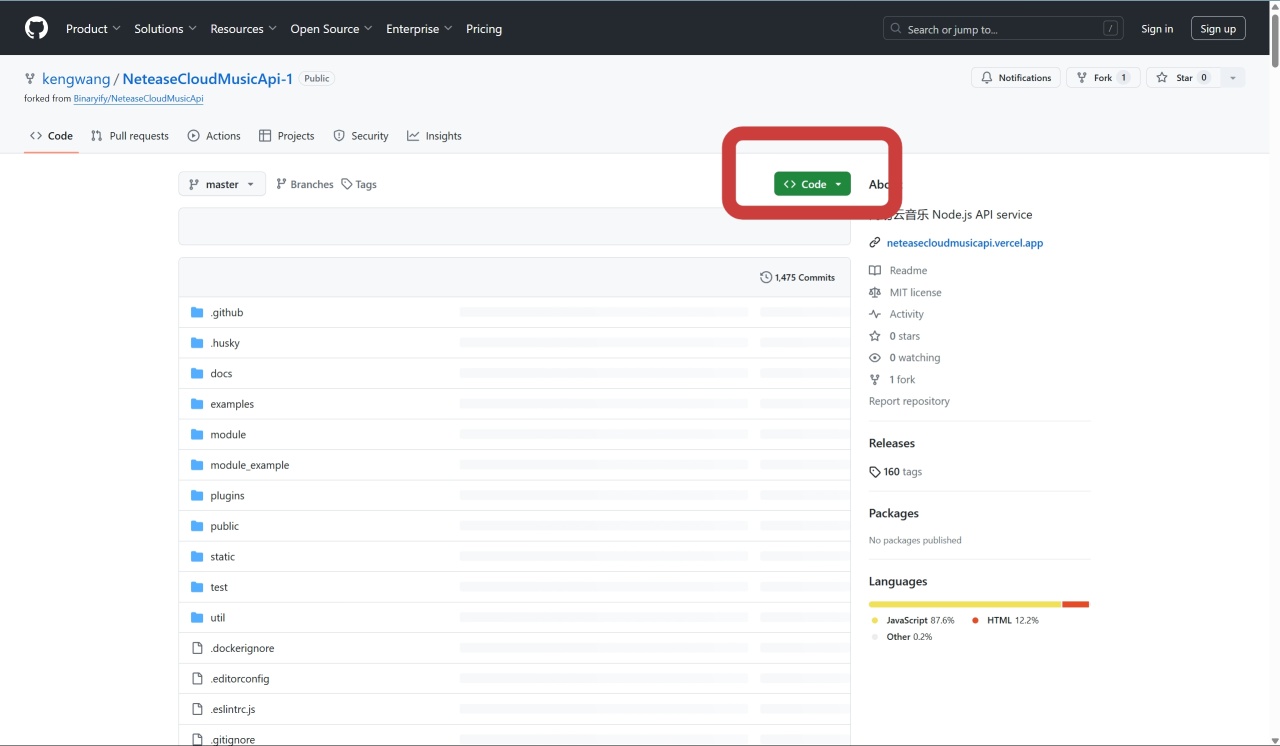The image size is (1280, 746).
Task: Expand the Enterprise menu
Action: point(419,29)
